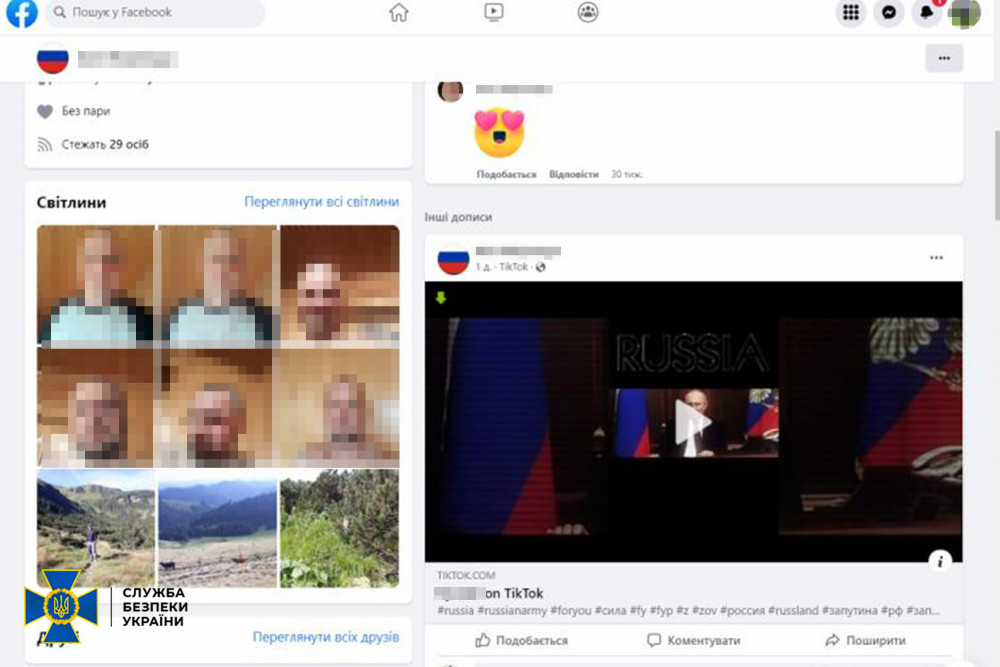Open Messenger chats icon
This screenshot has height=667, width=1000.
pyautogui.click(x=888, y=13)
